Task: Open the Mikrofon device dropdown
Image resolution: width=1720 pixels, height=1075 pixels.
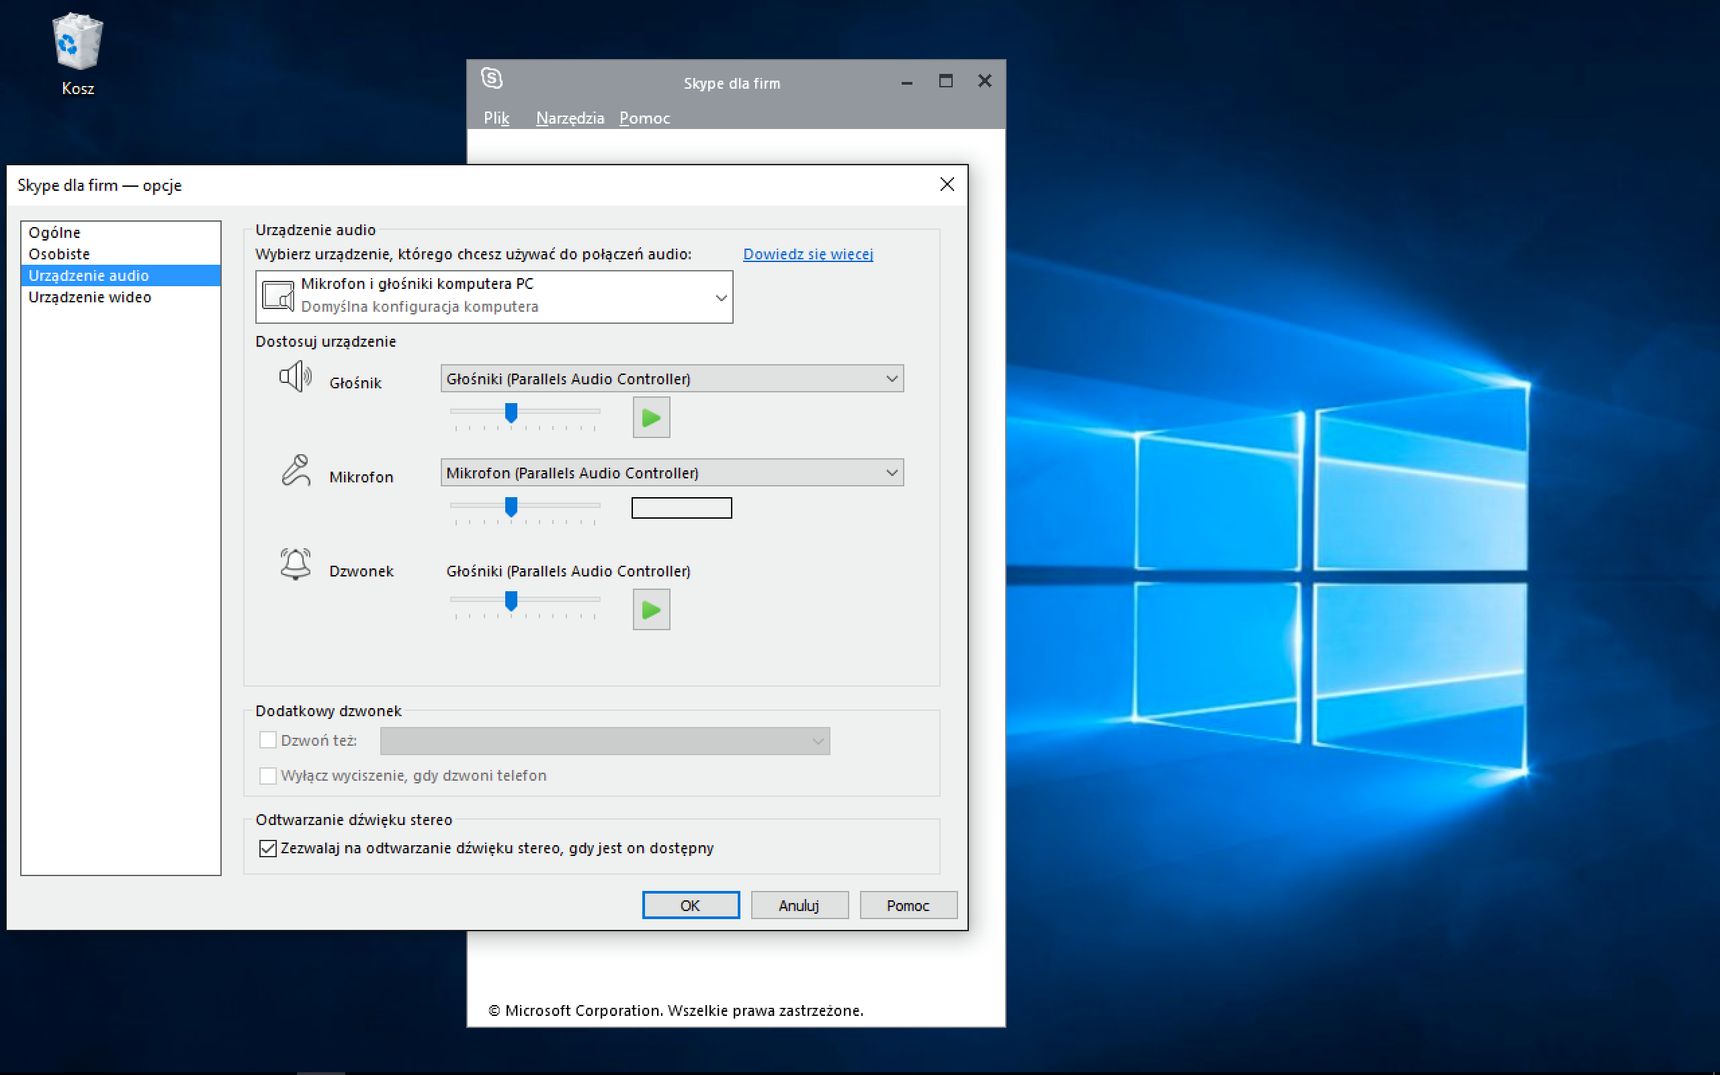Action: click(x=672, y=472)
